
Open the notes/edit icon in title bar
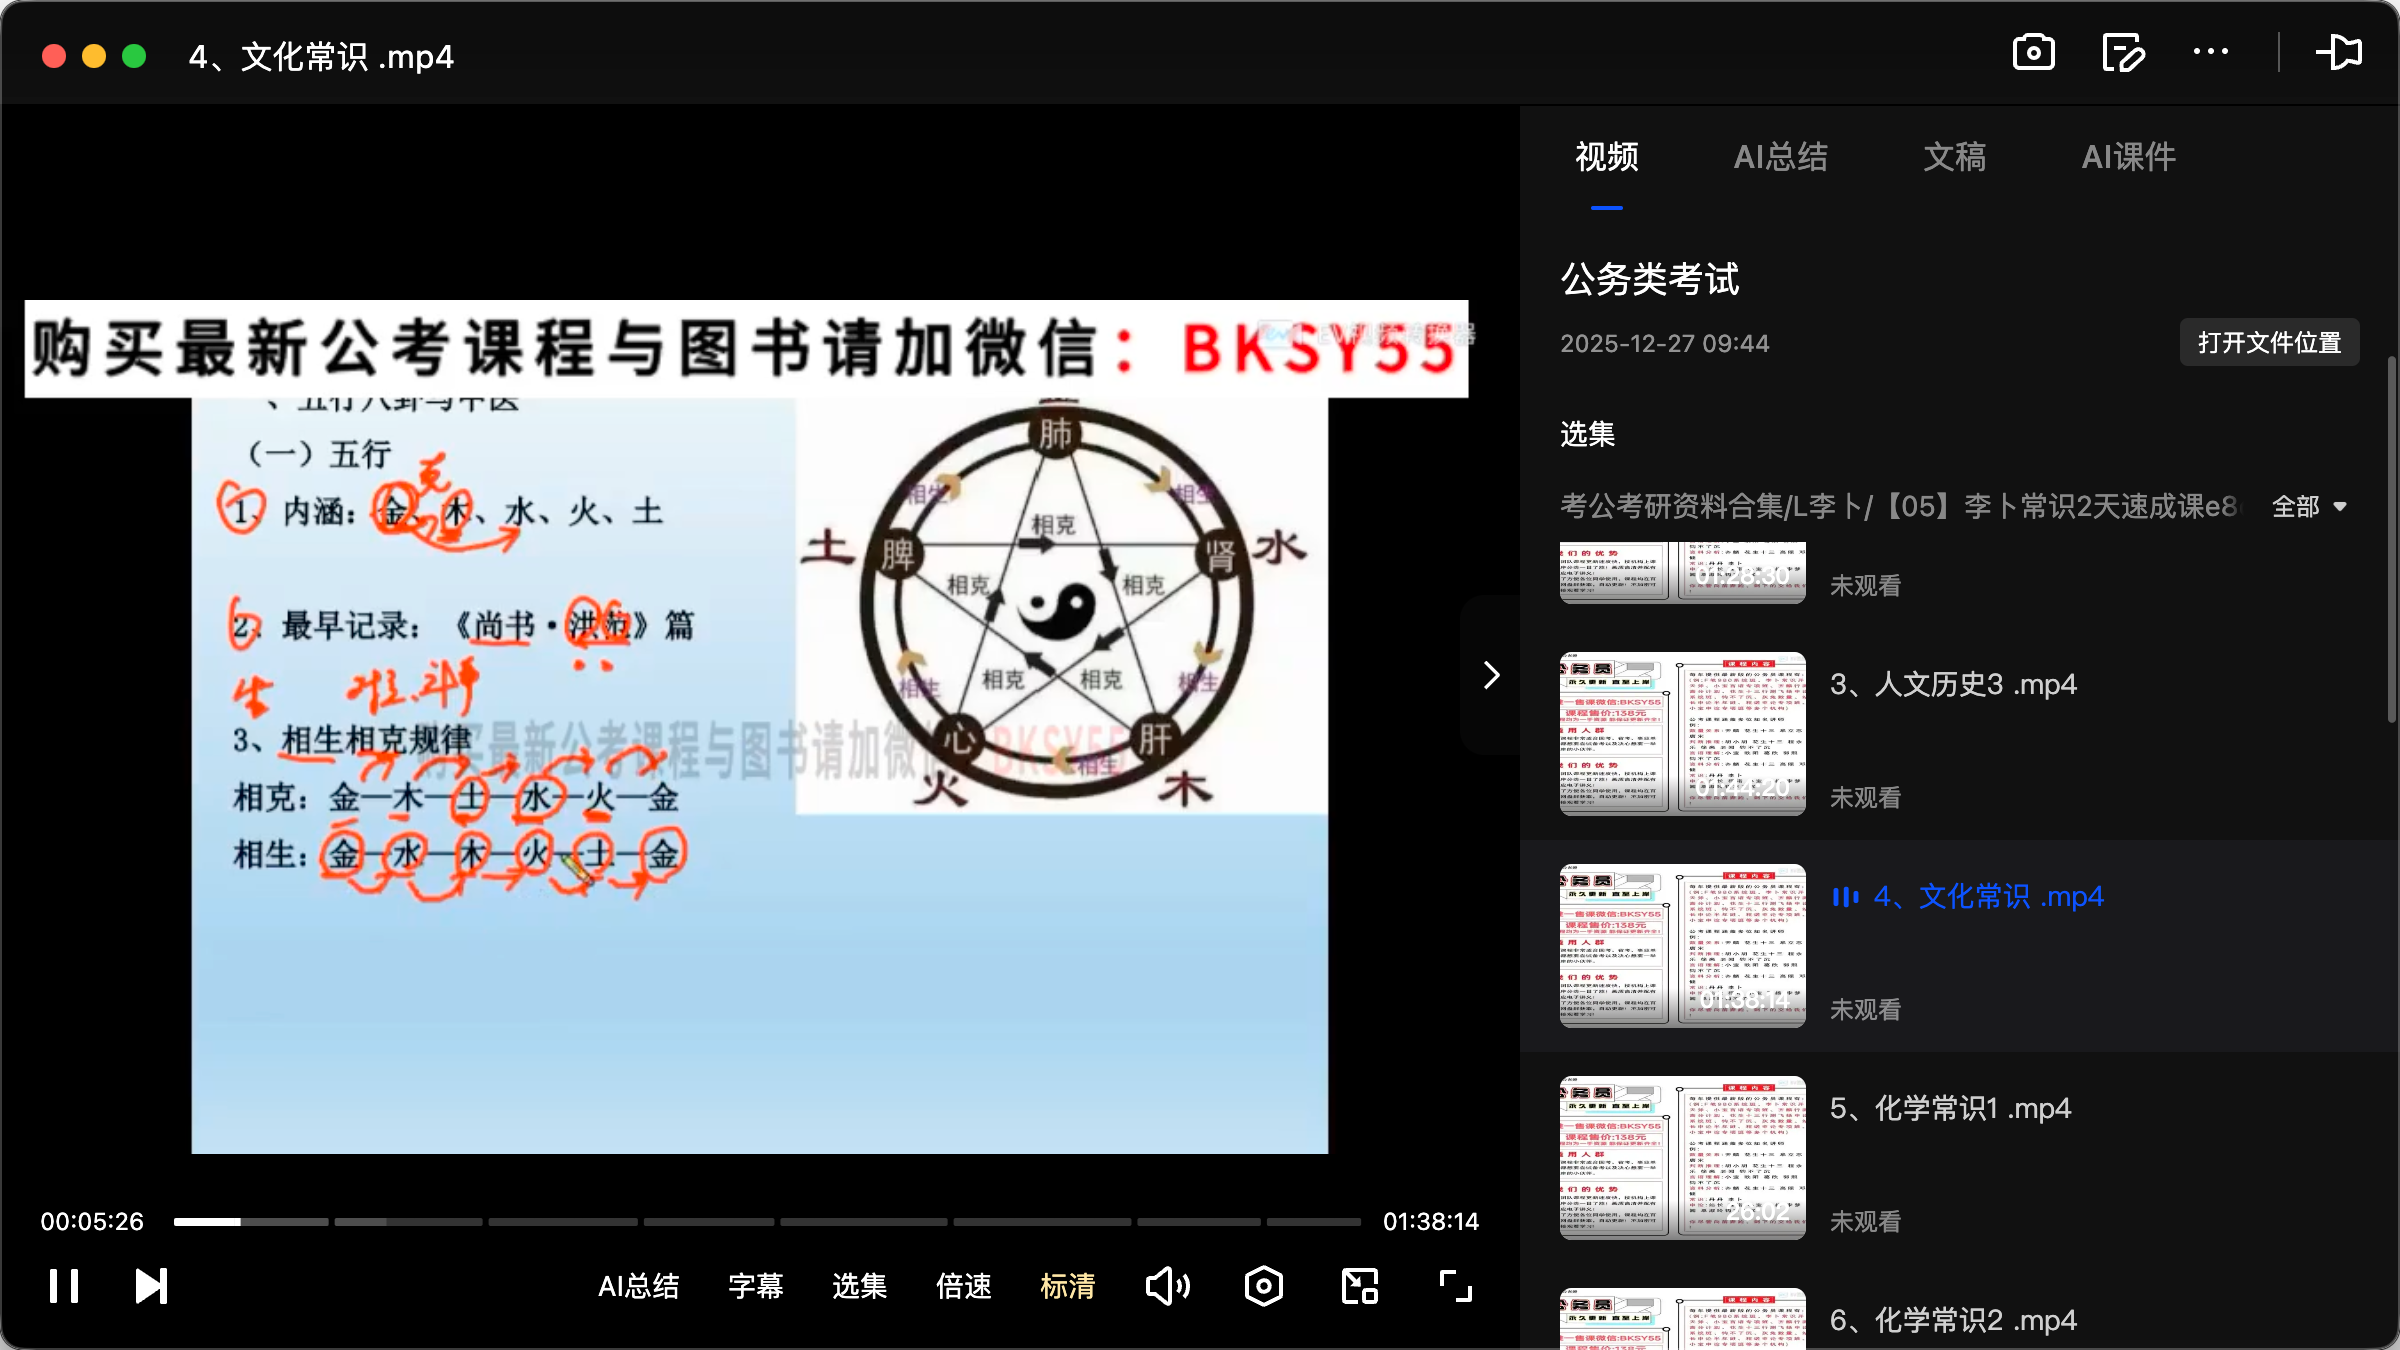(x=2122, y=52)
